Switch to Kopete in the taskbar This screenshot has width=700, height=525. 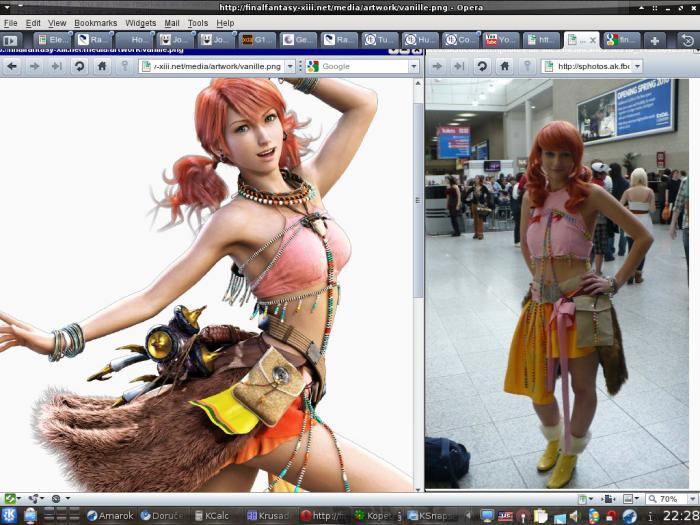tap(377, 516)
